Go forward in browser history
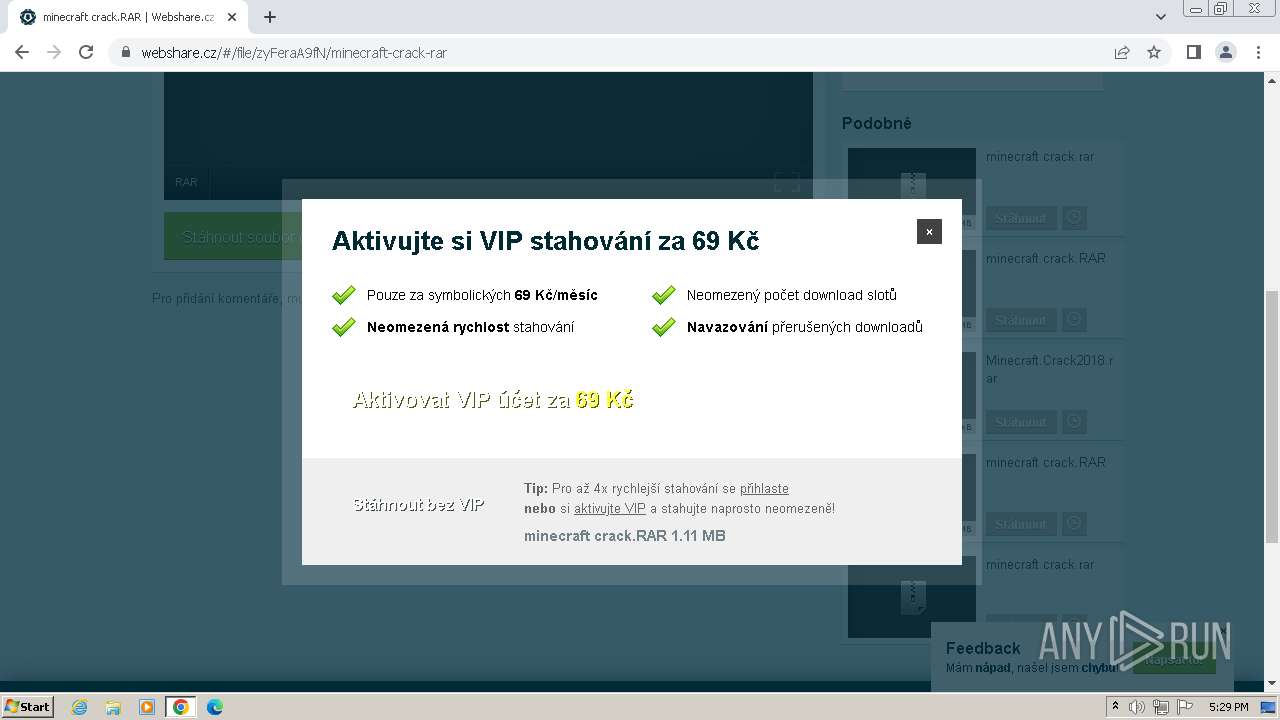This screenshot has height=720, width=1280. pos(54,52)
